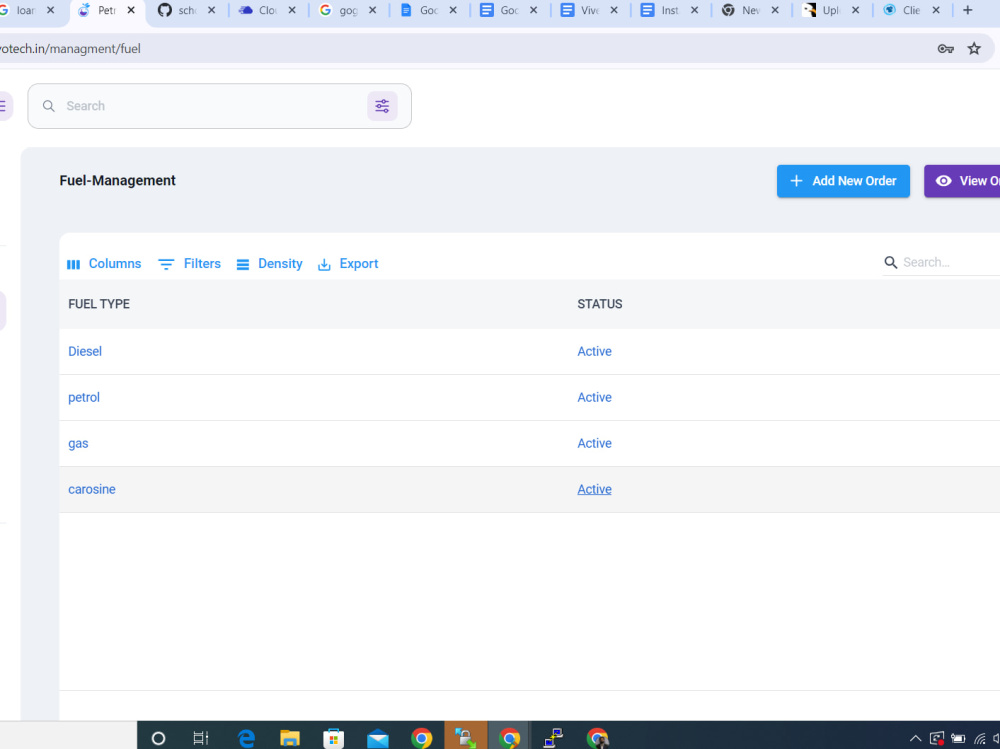1000x749 pixels.
Task: Open the Diesel fuel type link
Action: coord(85,352)
